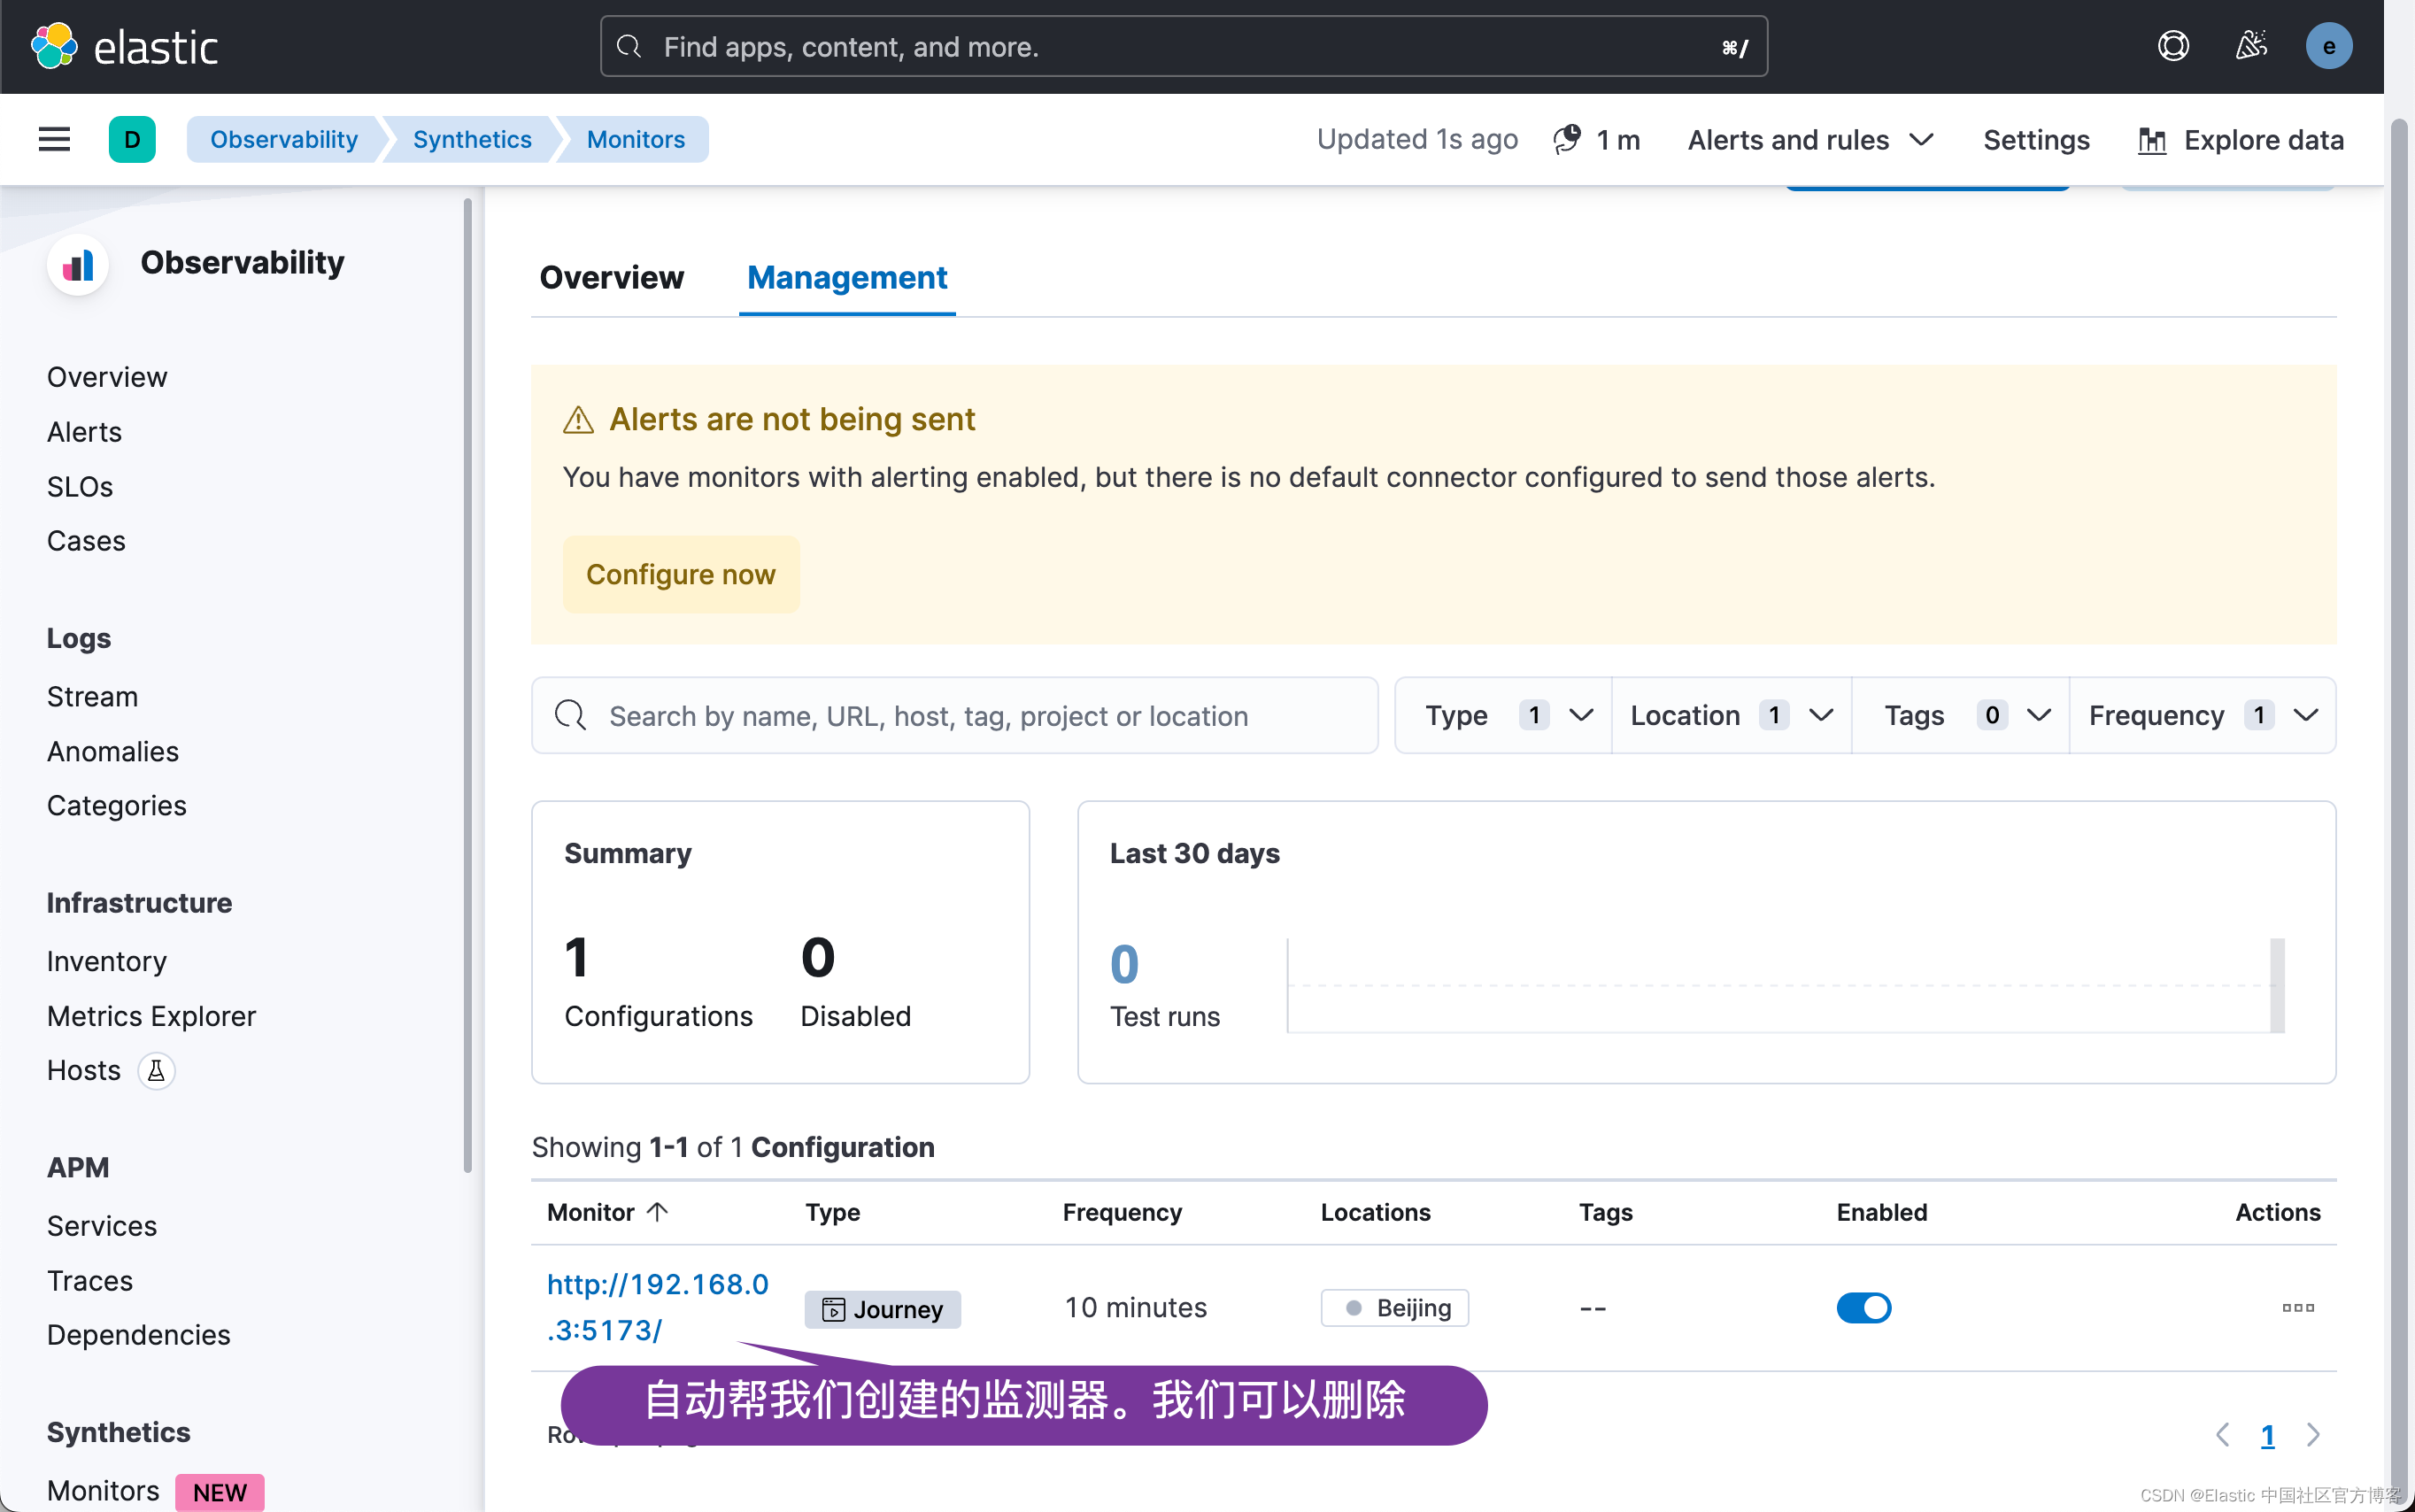Switch to the Overview tab

(x=611, y=277)
